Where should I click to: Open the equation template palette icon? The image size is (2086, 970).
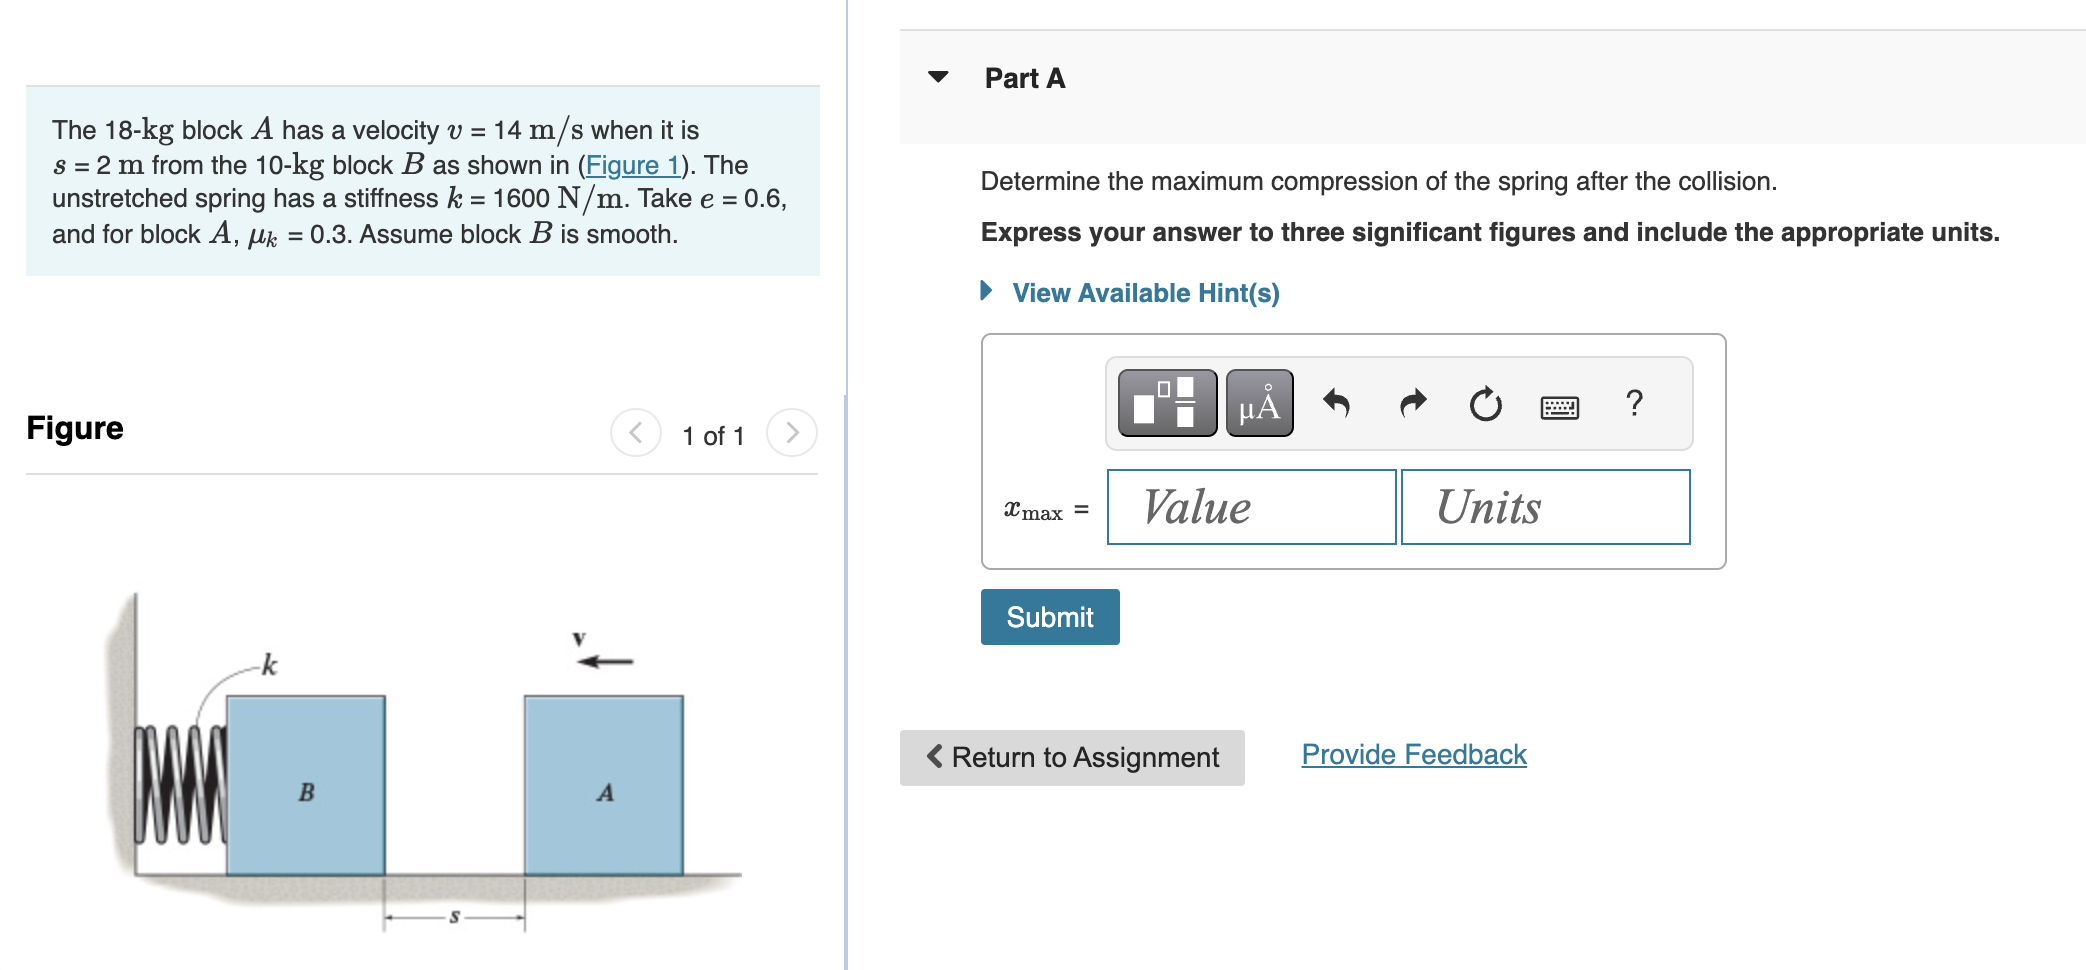(1166, 403)
